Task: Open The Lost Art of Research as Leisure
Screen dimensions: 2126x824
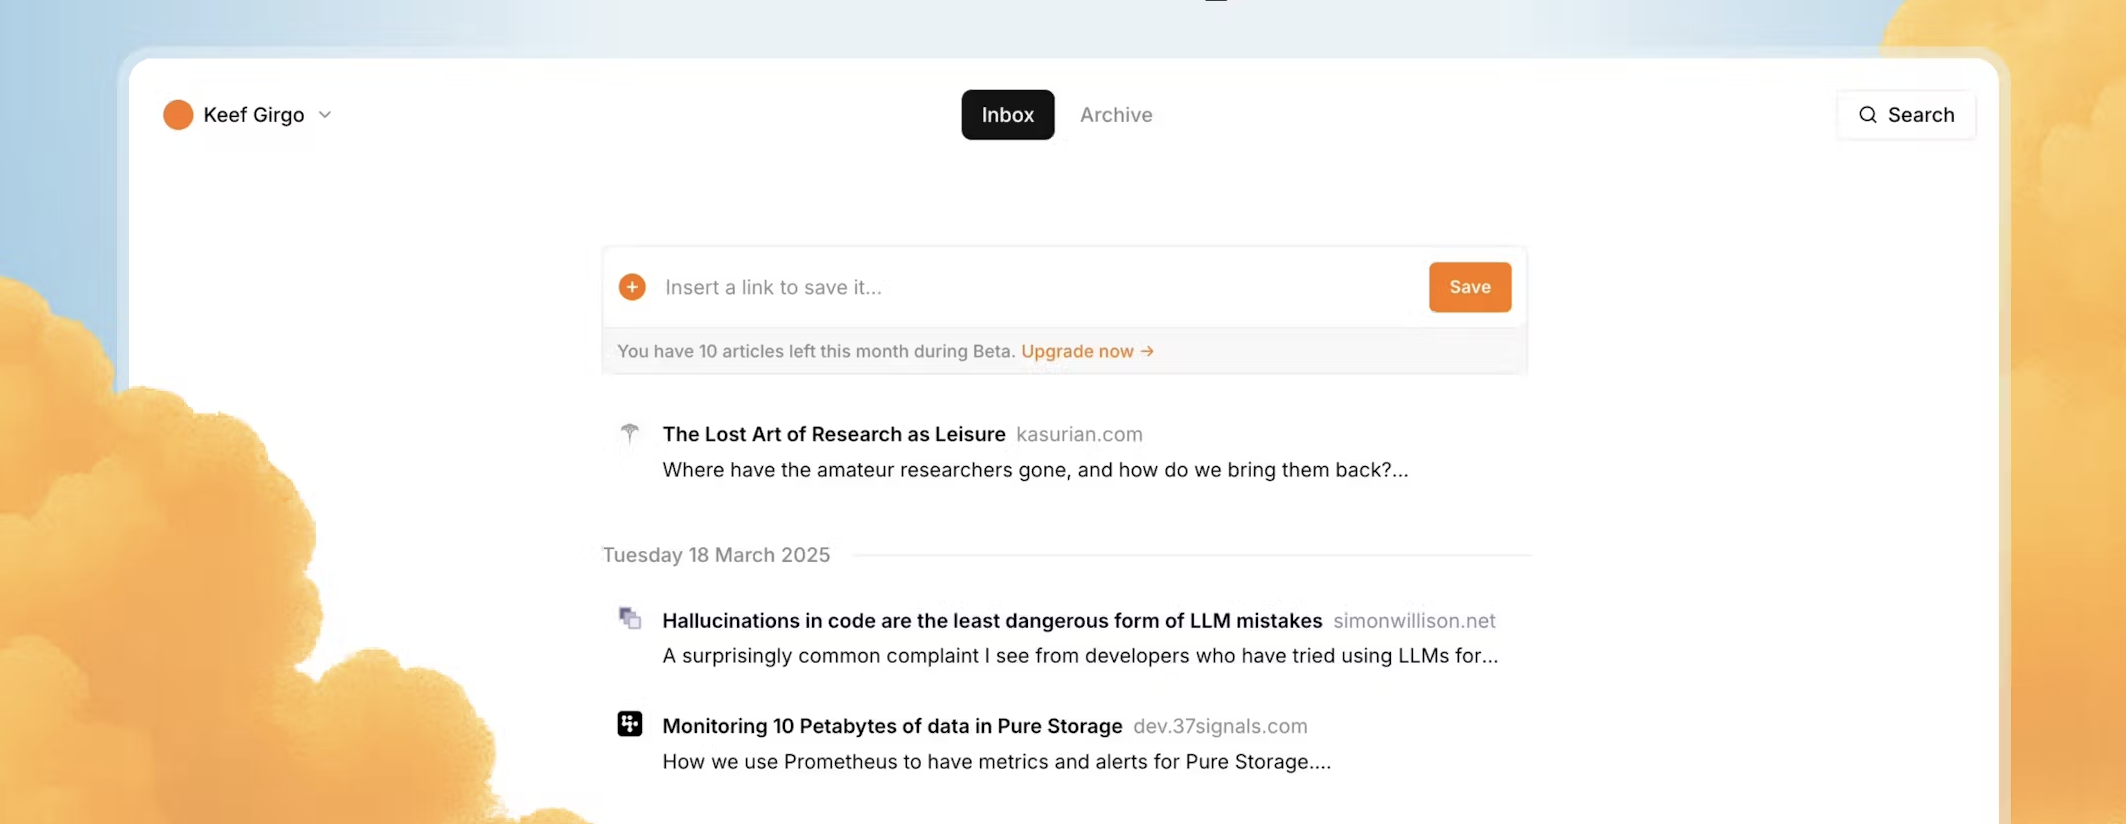Action: 834,434
